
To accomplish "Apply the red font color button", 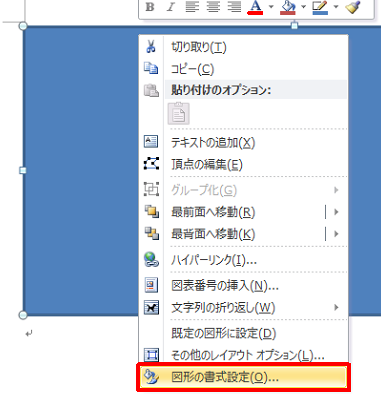I will (x=255, y=7).
